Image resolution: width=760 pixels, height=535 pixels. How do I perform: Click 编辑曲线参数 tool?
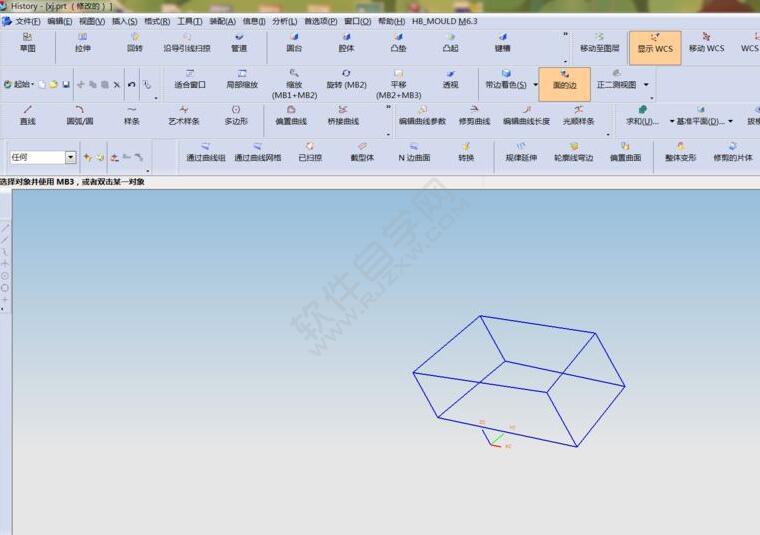(x=422, y=116)
